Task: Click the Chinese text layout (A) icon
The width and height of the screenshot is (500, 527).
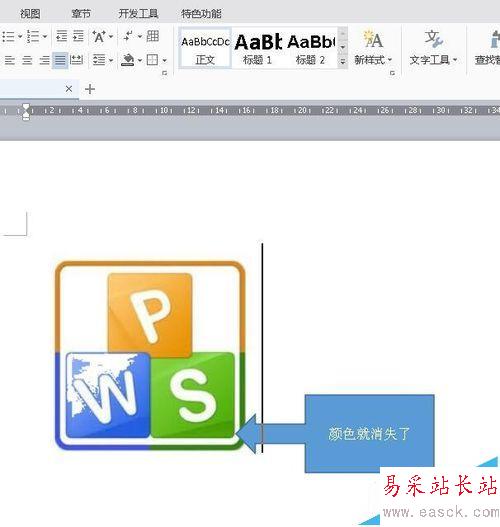Action: click(x=99, y=36)
